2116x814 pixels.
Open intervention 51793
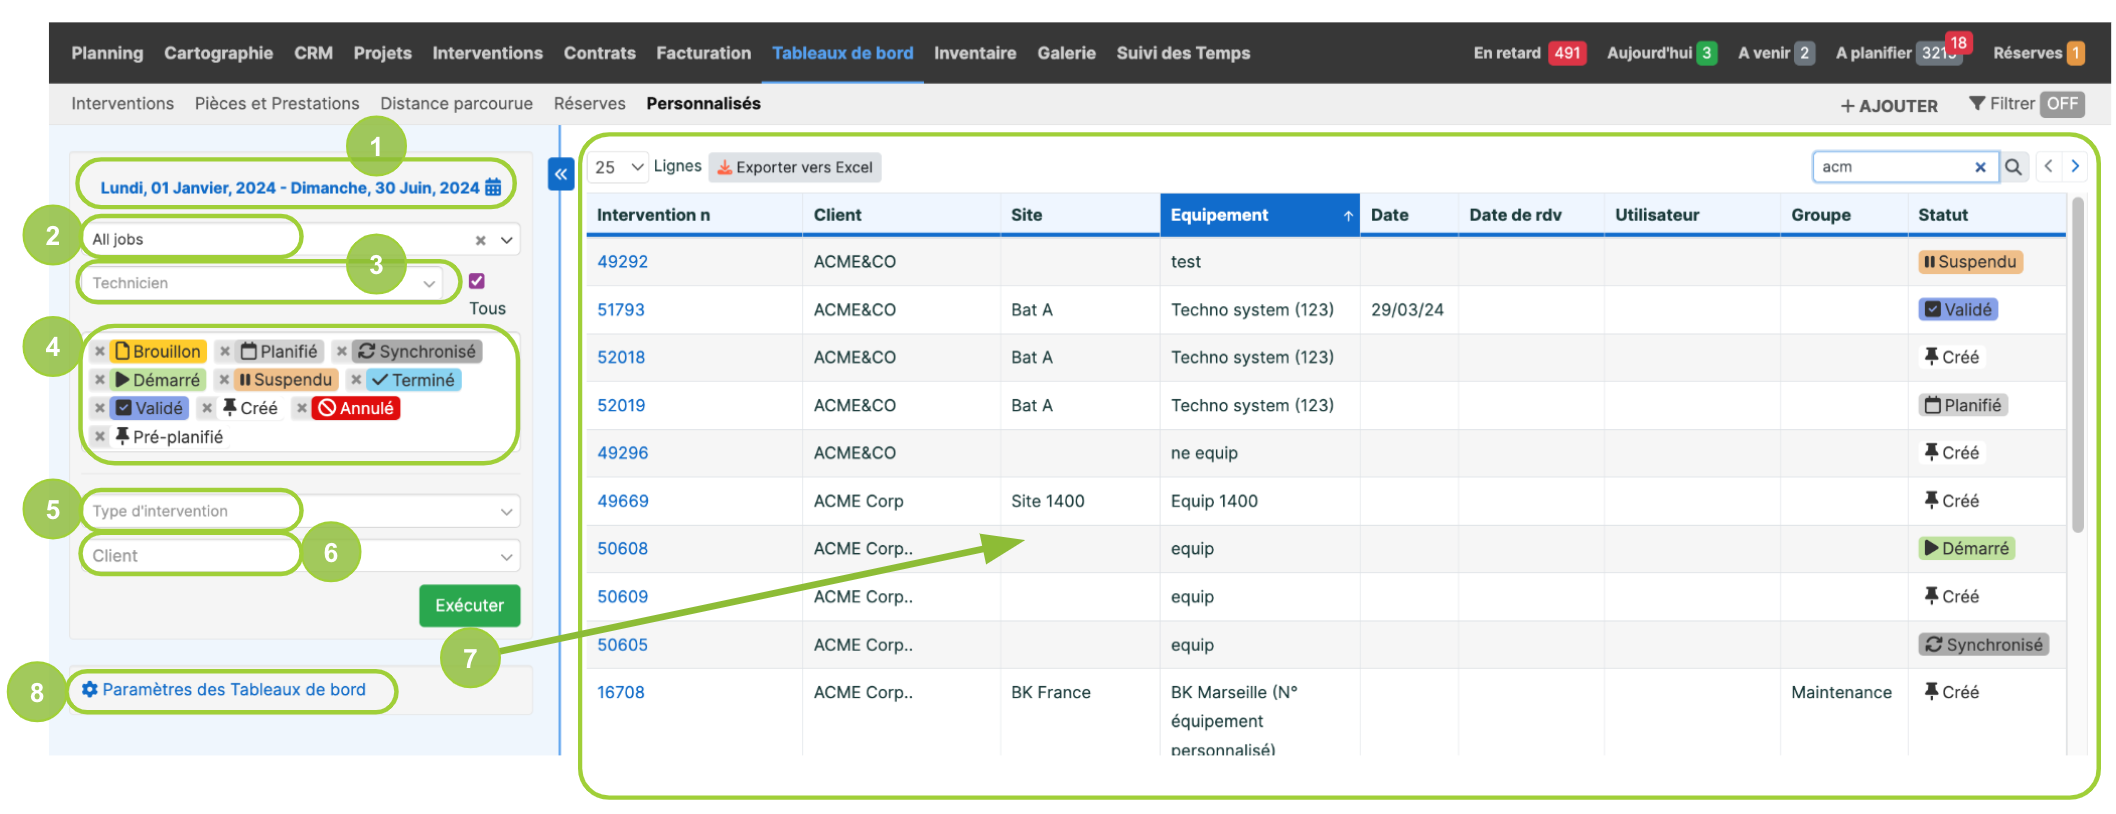(621, 309)
